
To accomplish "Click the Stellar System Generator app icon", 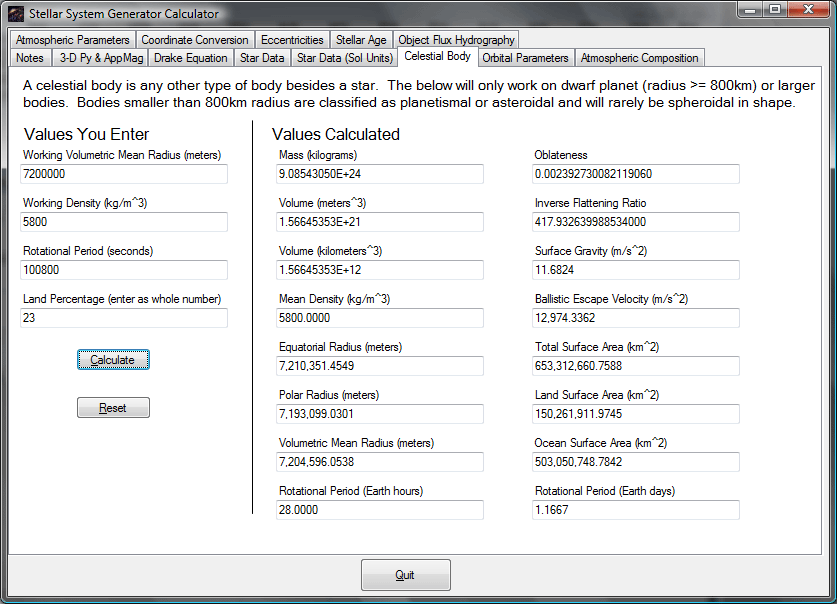I will (15, 13).
